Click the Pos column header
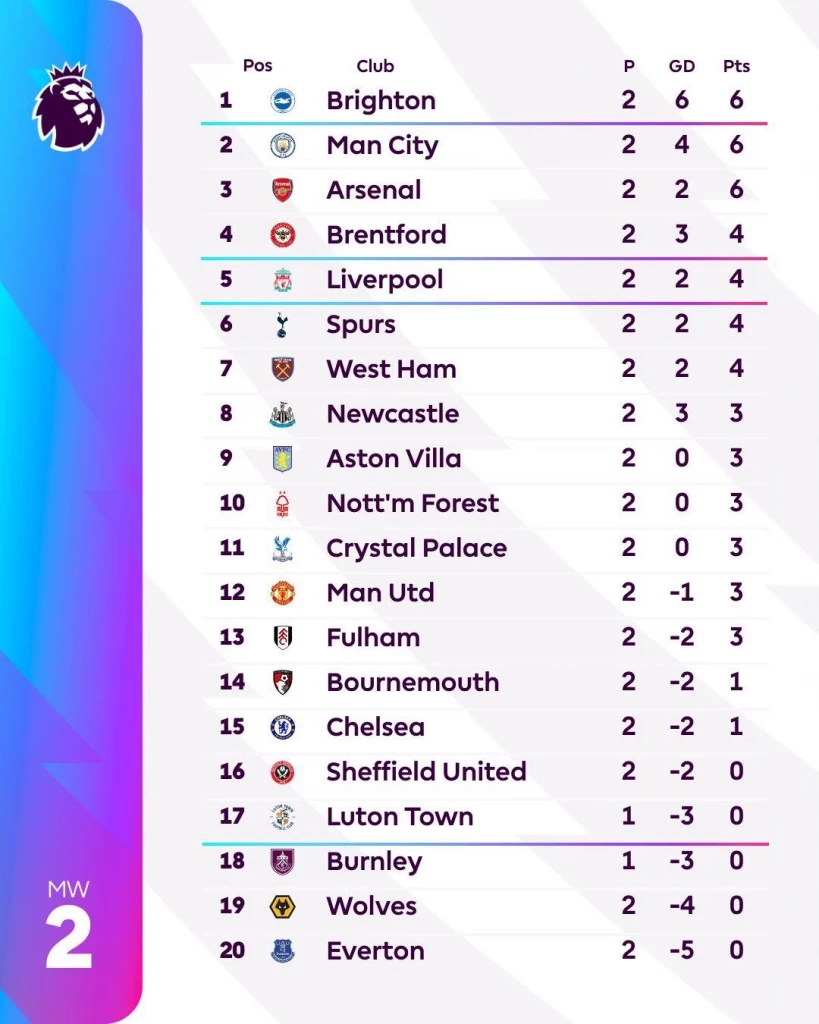The height and width of the screenshot is (1024, 819). [x=257, y=67]
